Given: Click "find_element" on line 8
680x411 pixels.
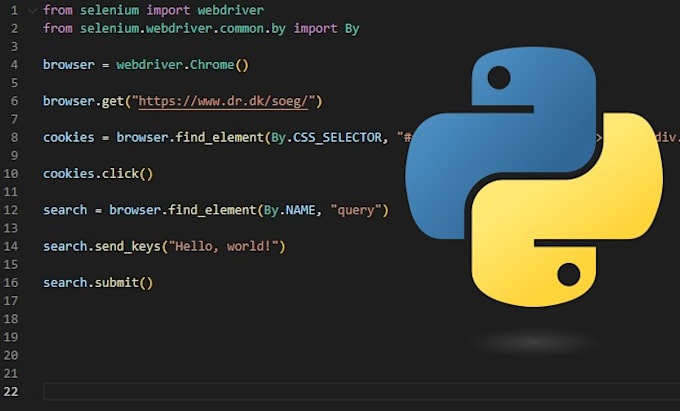Looking at the screenshot, I should pos(219,138).
